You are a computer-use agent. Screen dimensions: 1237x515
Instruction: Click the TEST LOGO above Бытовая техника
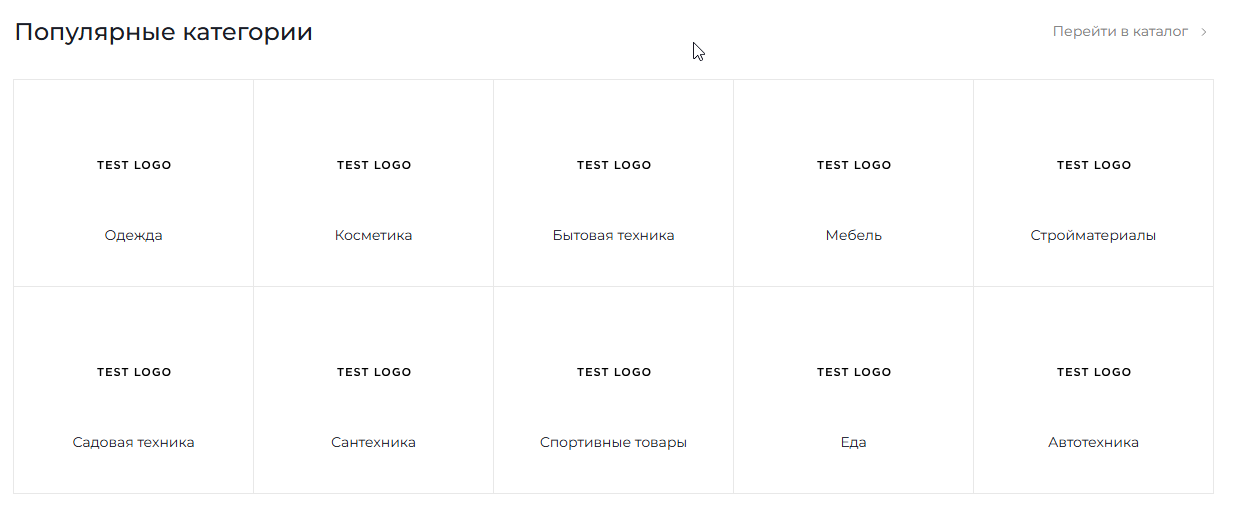pyautogui.click(x=614, y=165)
